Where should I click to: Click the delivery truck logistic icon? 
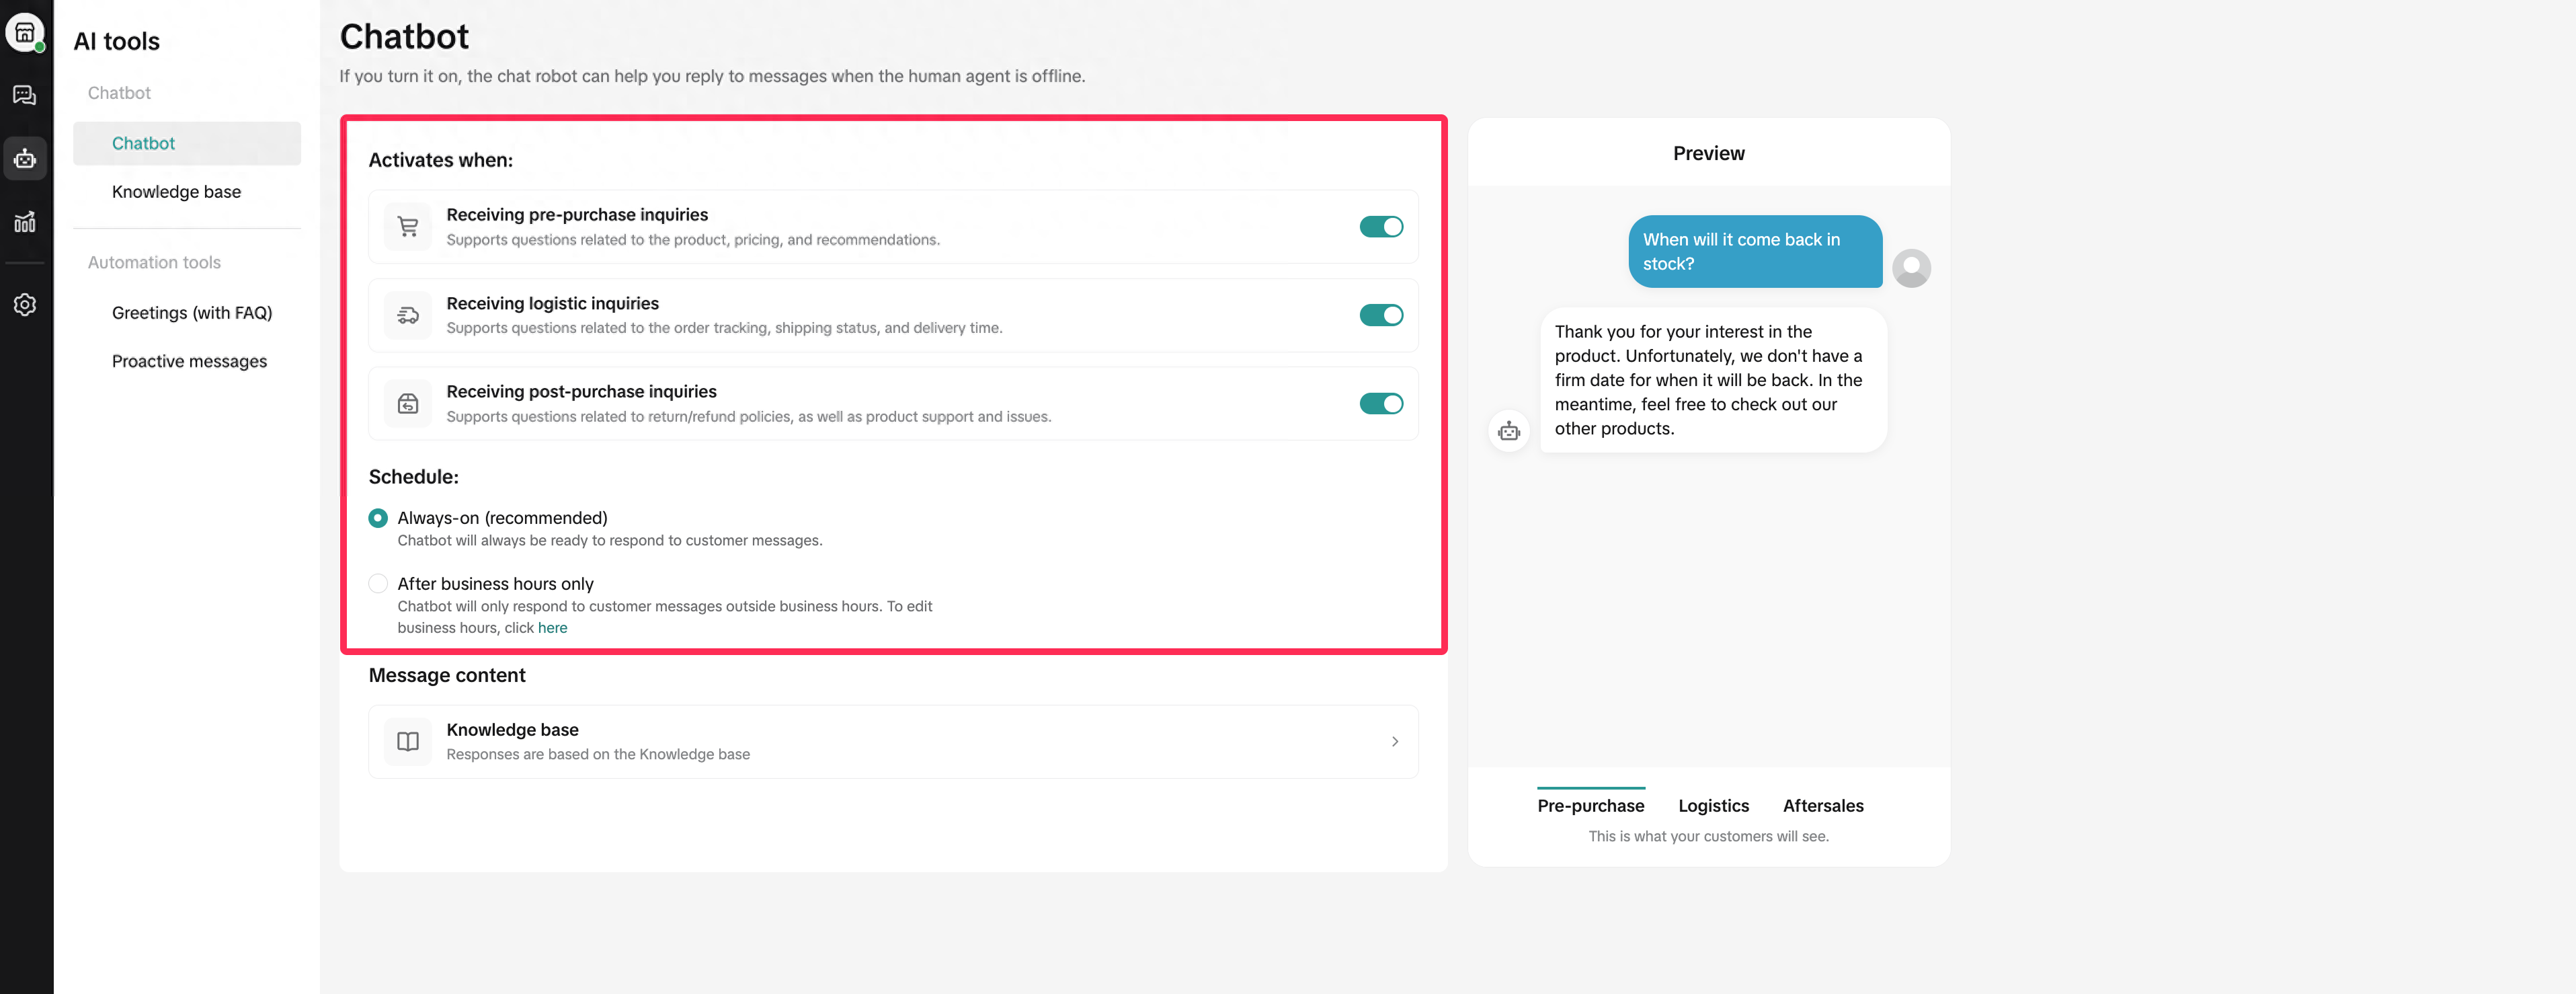(408, 315)
